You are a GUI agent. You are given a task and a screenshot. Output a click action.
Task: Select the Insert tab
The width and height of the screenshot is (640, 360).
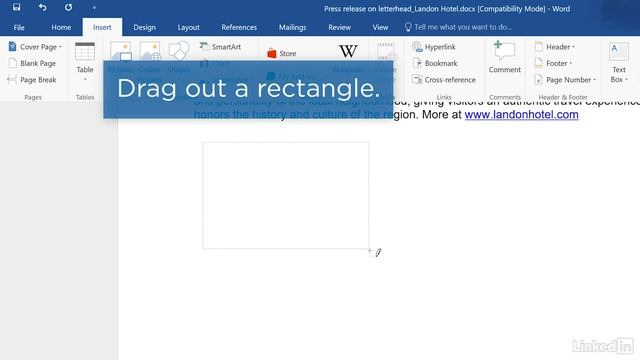pyautogui.click(x=102, y=27)
